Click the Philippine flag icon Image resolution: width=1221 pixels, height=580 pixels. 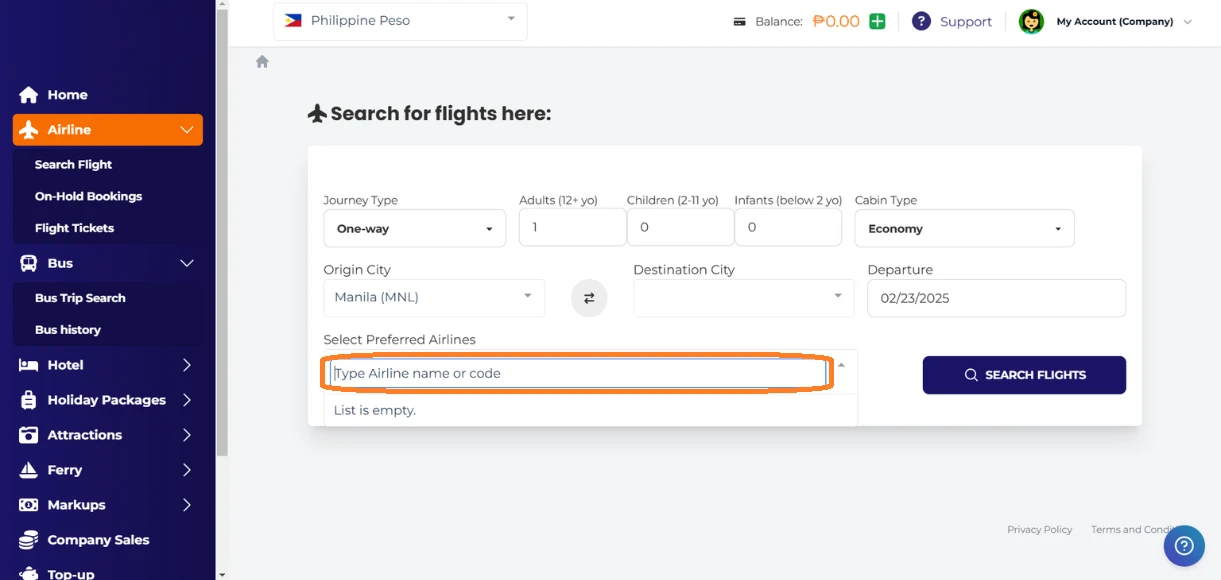293,20
